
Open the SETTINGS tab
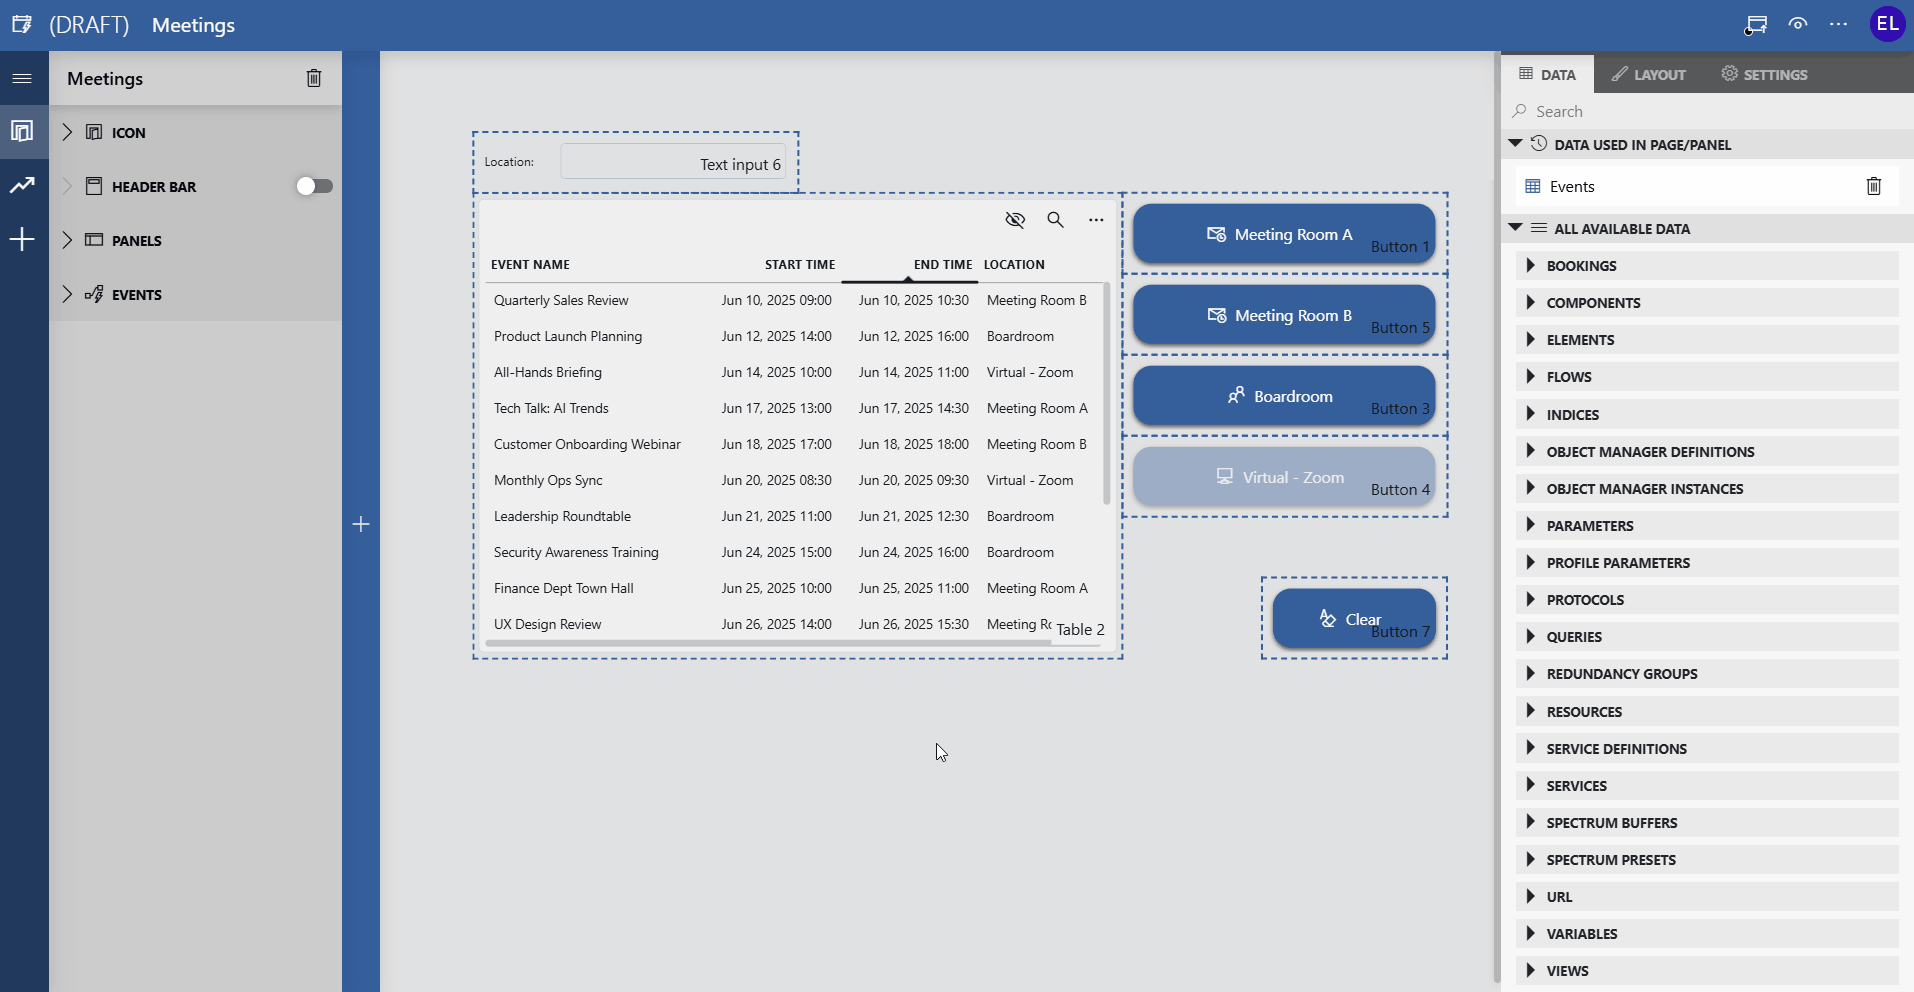[x=1763, y=73]
